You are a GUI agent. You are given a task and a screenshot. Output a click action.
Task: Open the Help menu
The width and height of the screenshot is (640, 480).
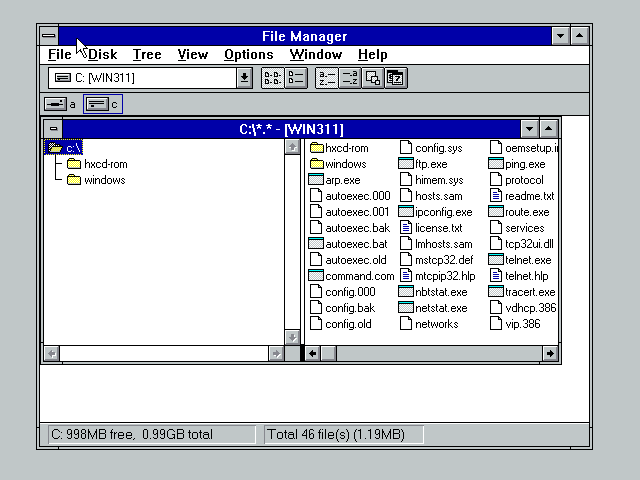click(372, 54)
